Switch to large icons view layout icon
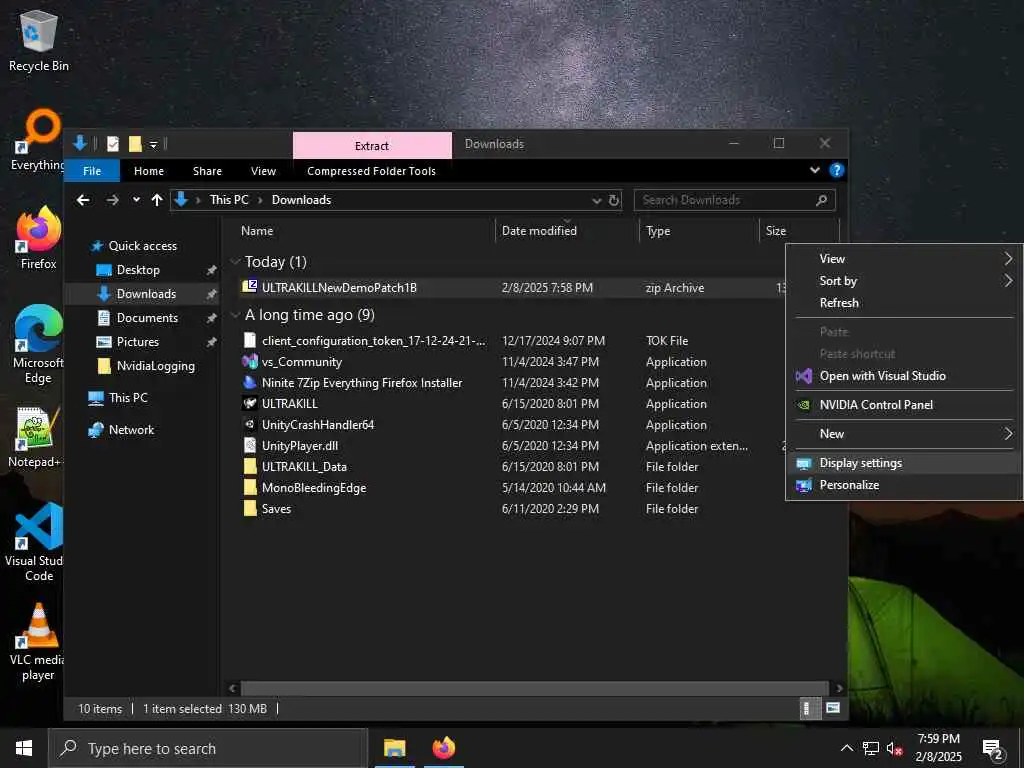This screenshot has height=768, width=1024. 833,708
